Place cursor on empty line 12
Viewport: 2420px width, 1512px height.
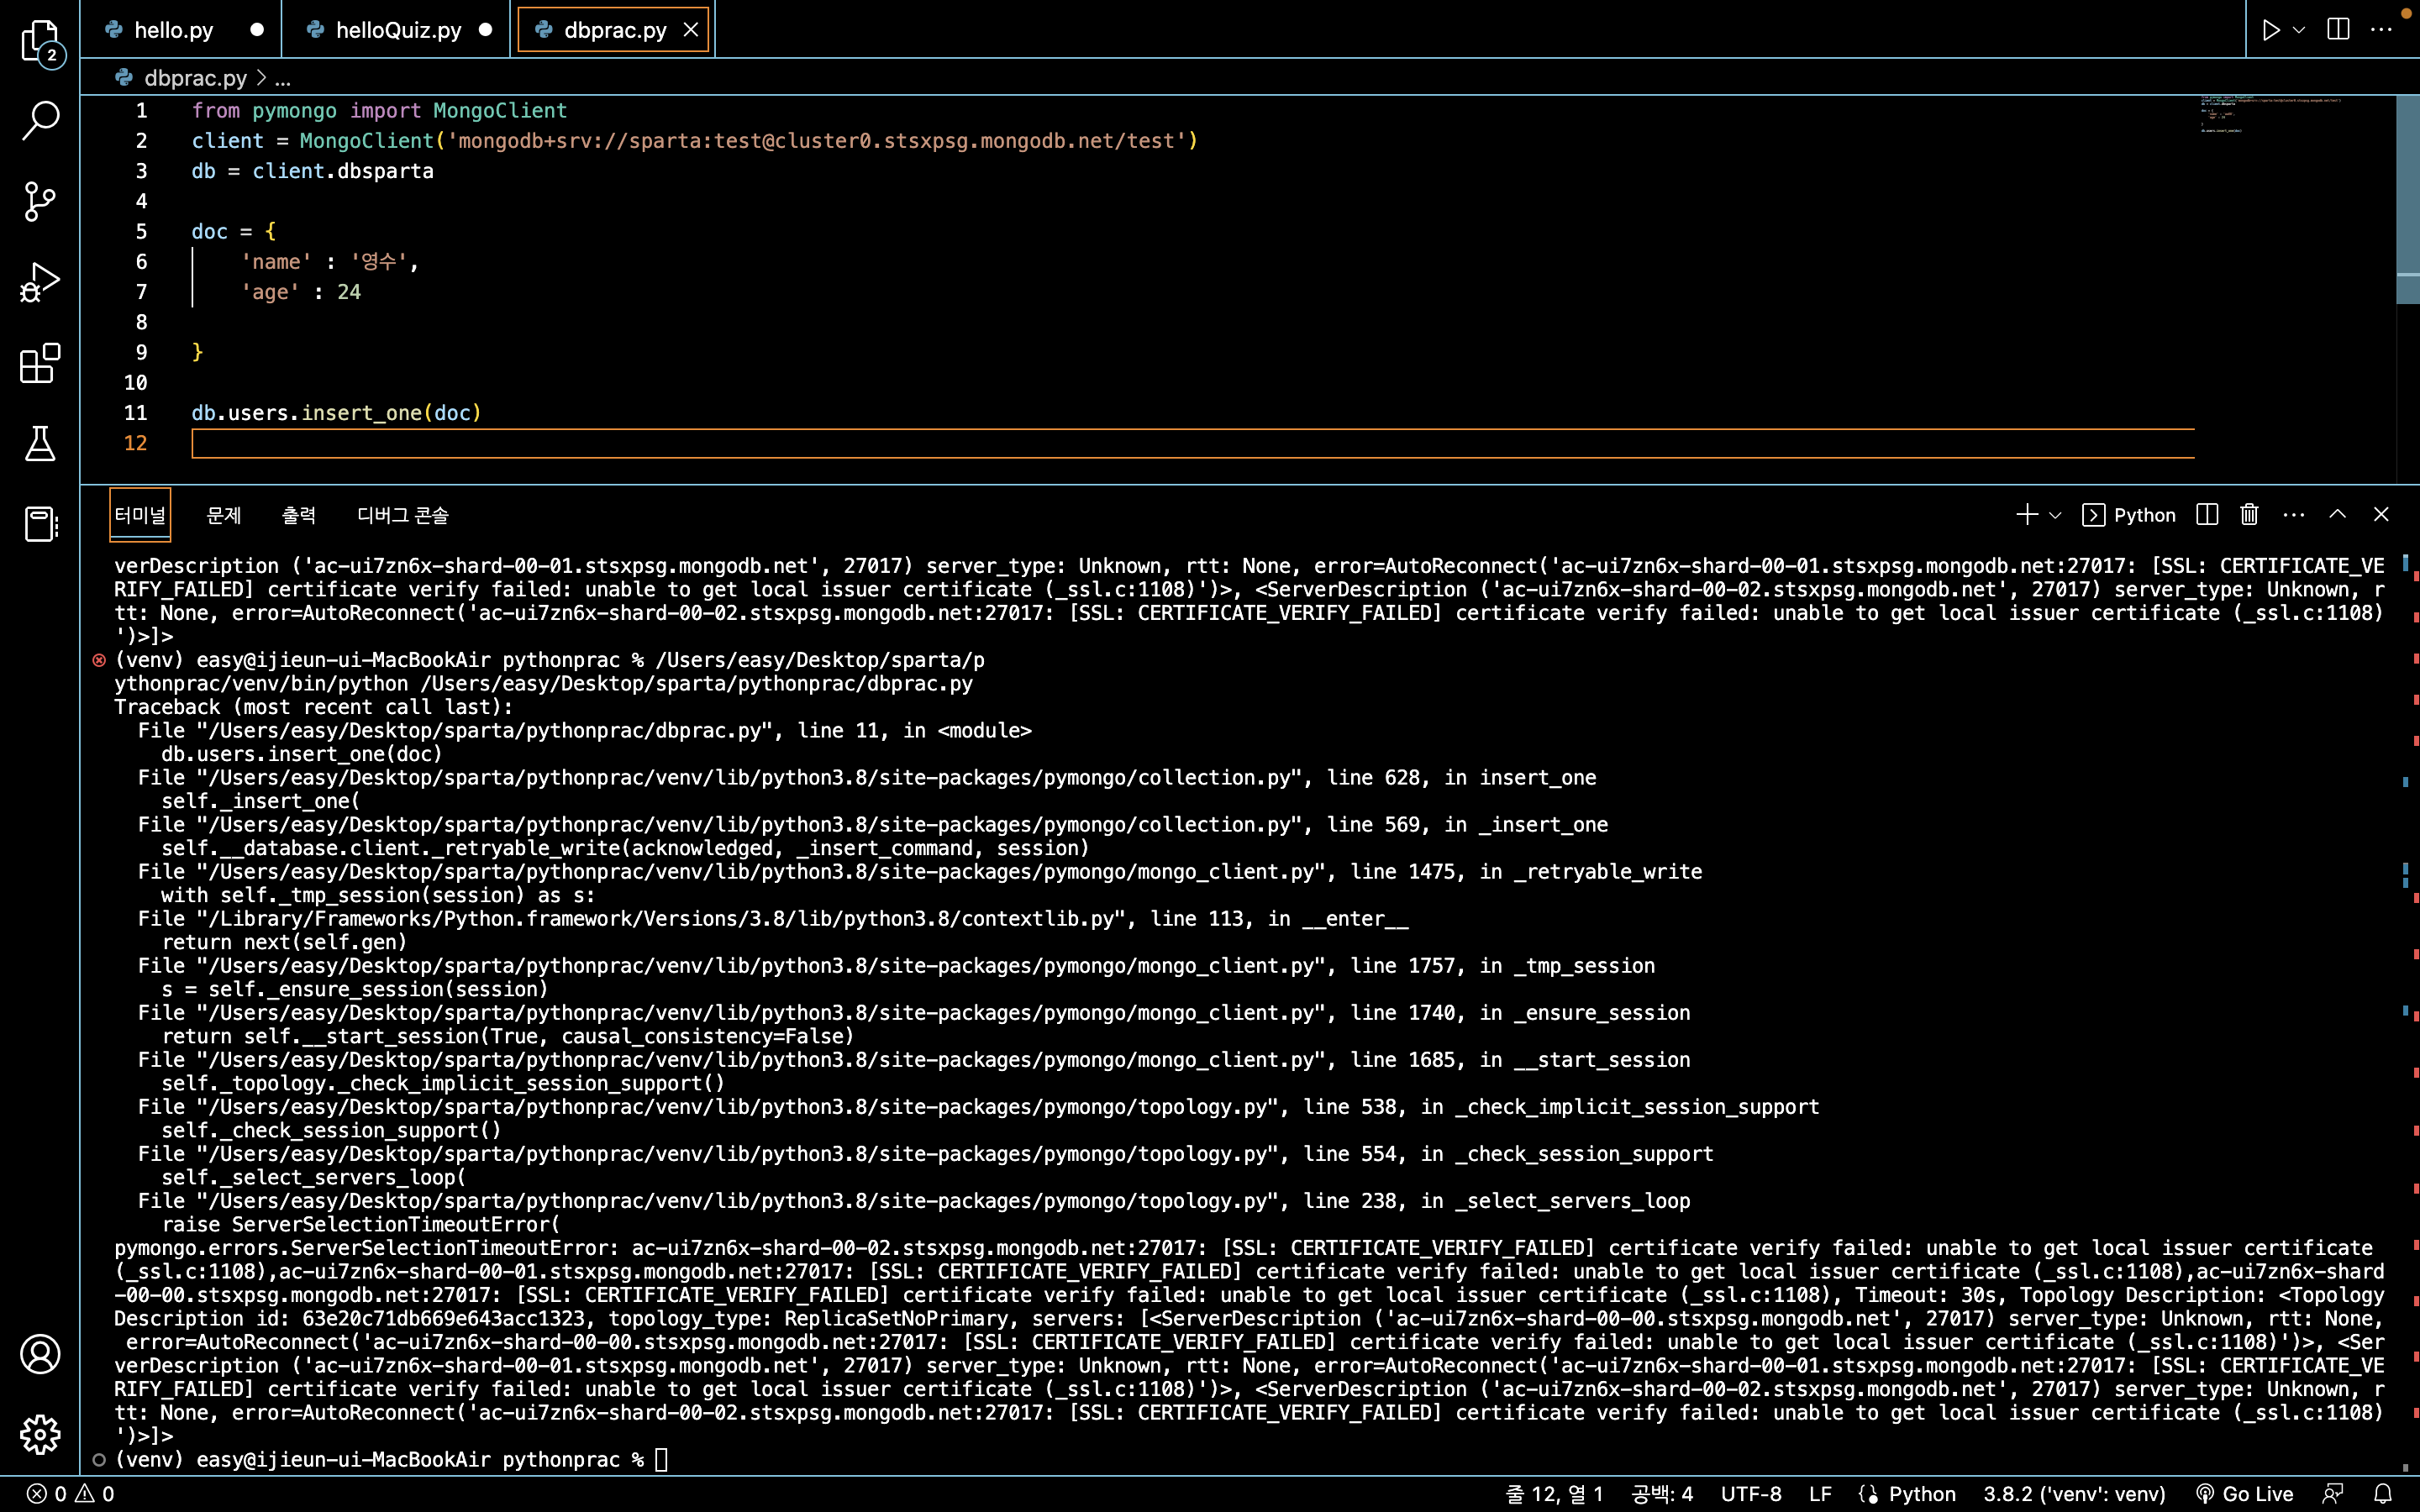pos(1192,443)
